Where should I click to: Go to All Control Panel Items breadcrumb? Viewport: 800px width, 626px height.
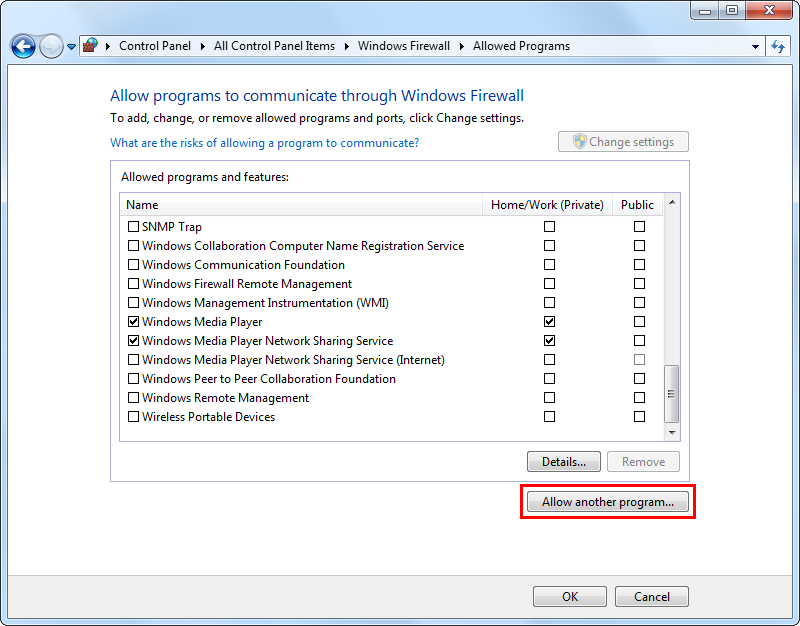coord(274,46)
